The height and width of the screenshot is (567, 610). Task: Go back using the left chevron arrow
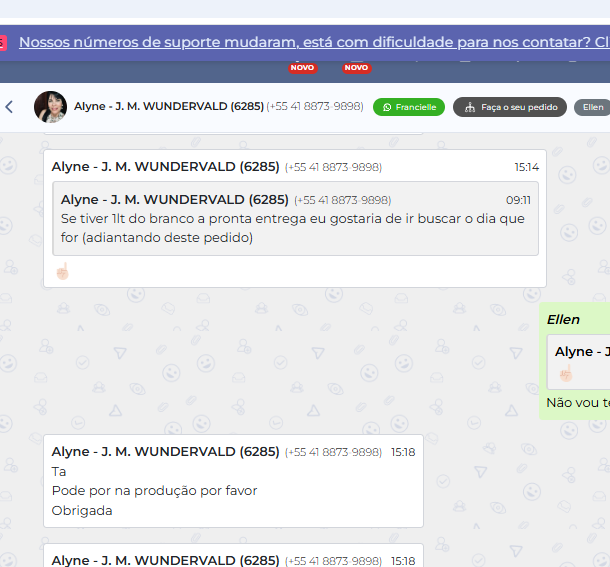[x=10, y=107]
